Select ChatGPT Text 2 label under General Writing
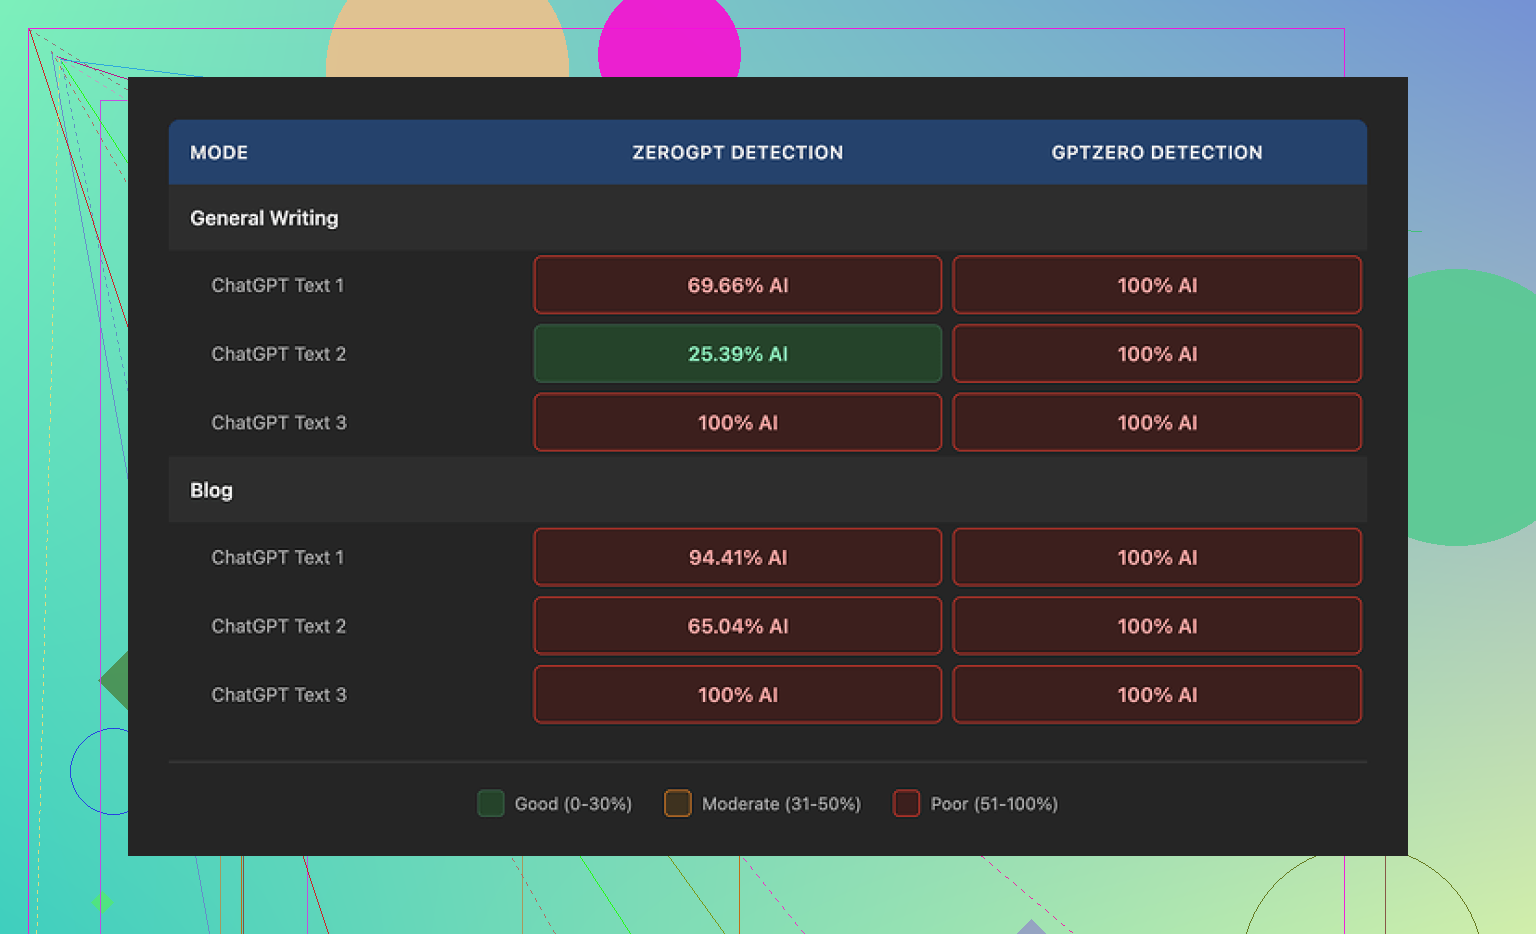 point(278,354)
